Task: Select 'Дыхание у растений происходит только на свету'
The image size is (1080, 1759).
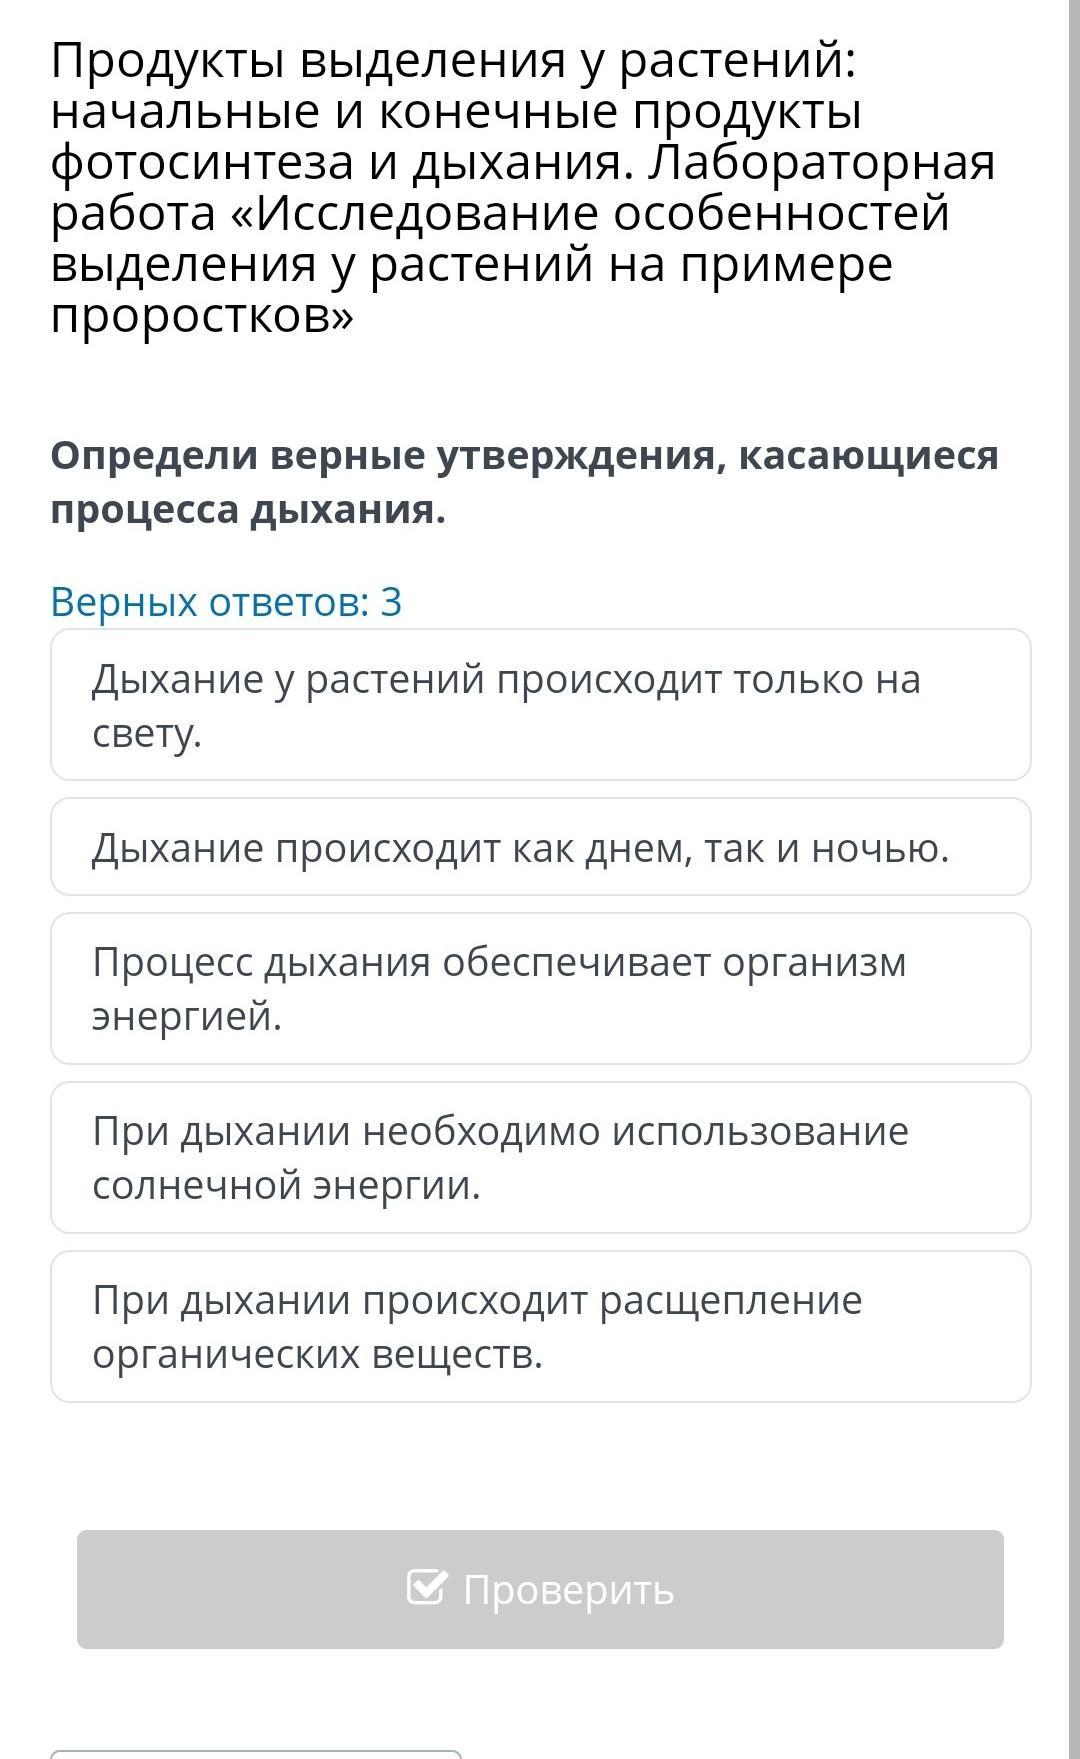Action: (540, 705)
